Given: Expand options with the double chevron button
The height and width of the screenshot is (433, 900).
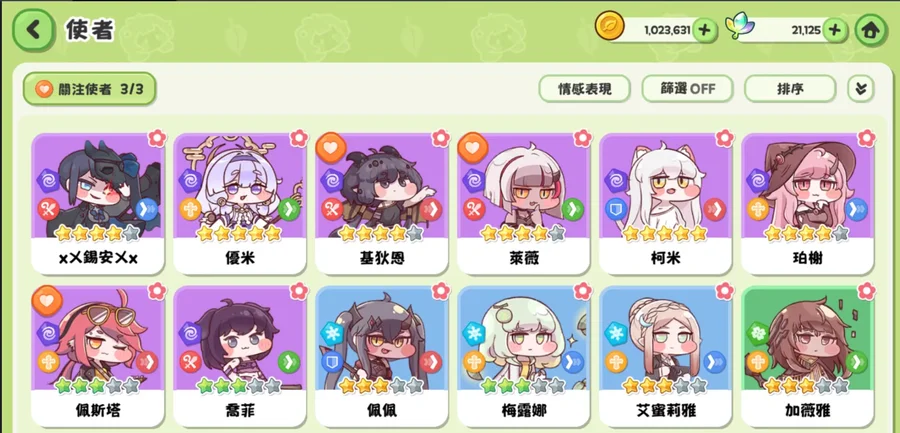Looking at the screenshot, I should pos(860,88).
